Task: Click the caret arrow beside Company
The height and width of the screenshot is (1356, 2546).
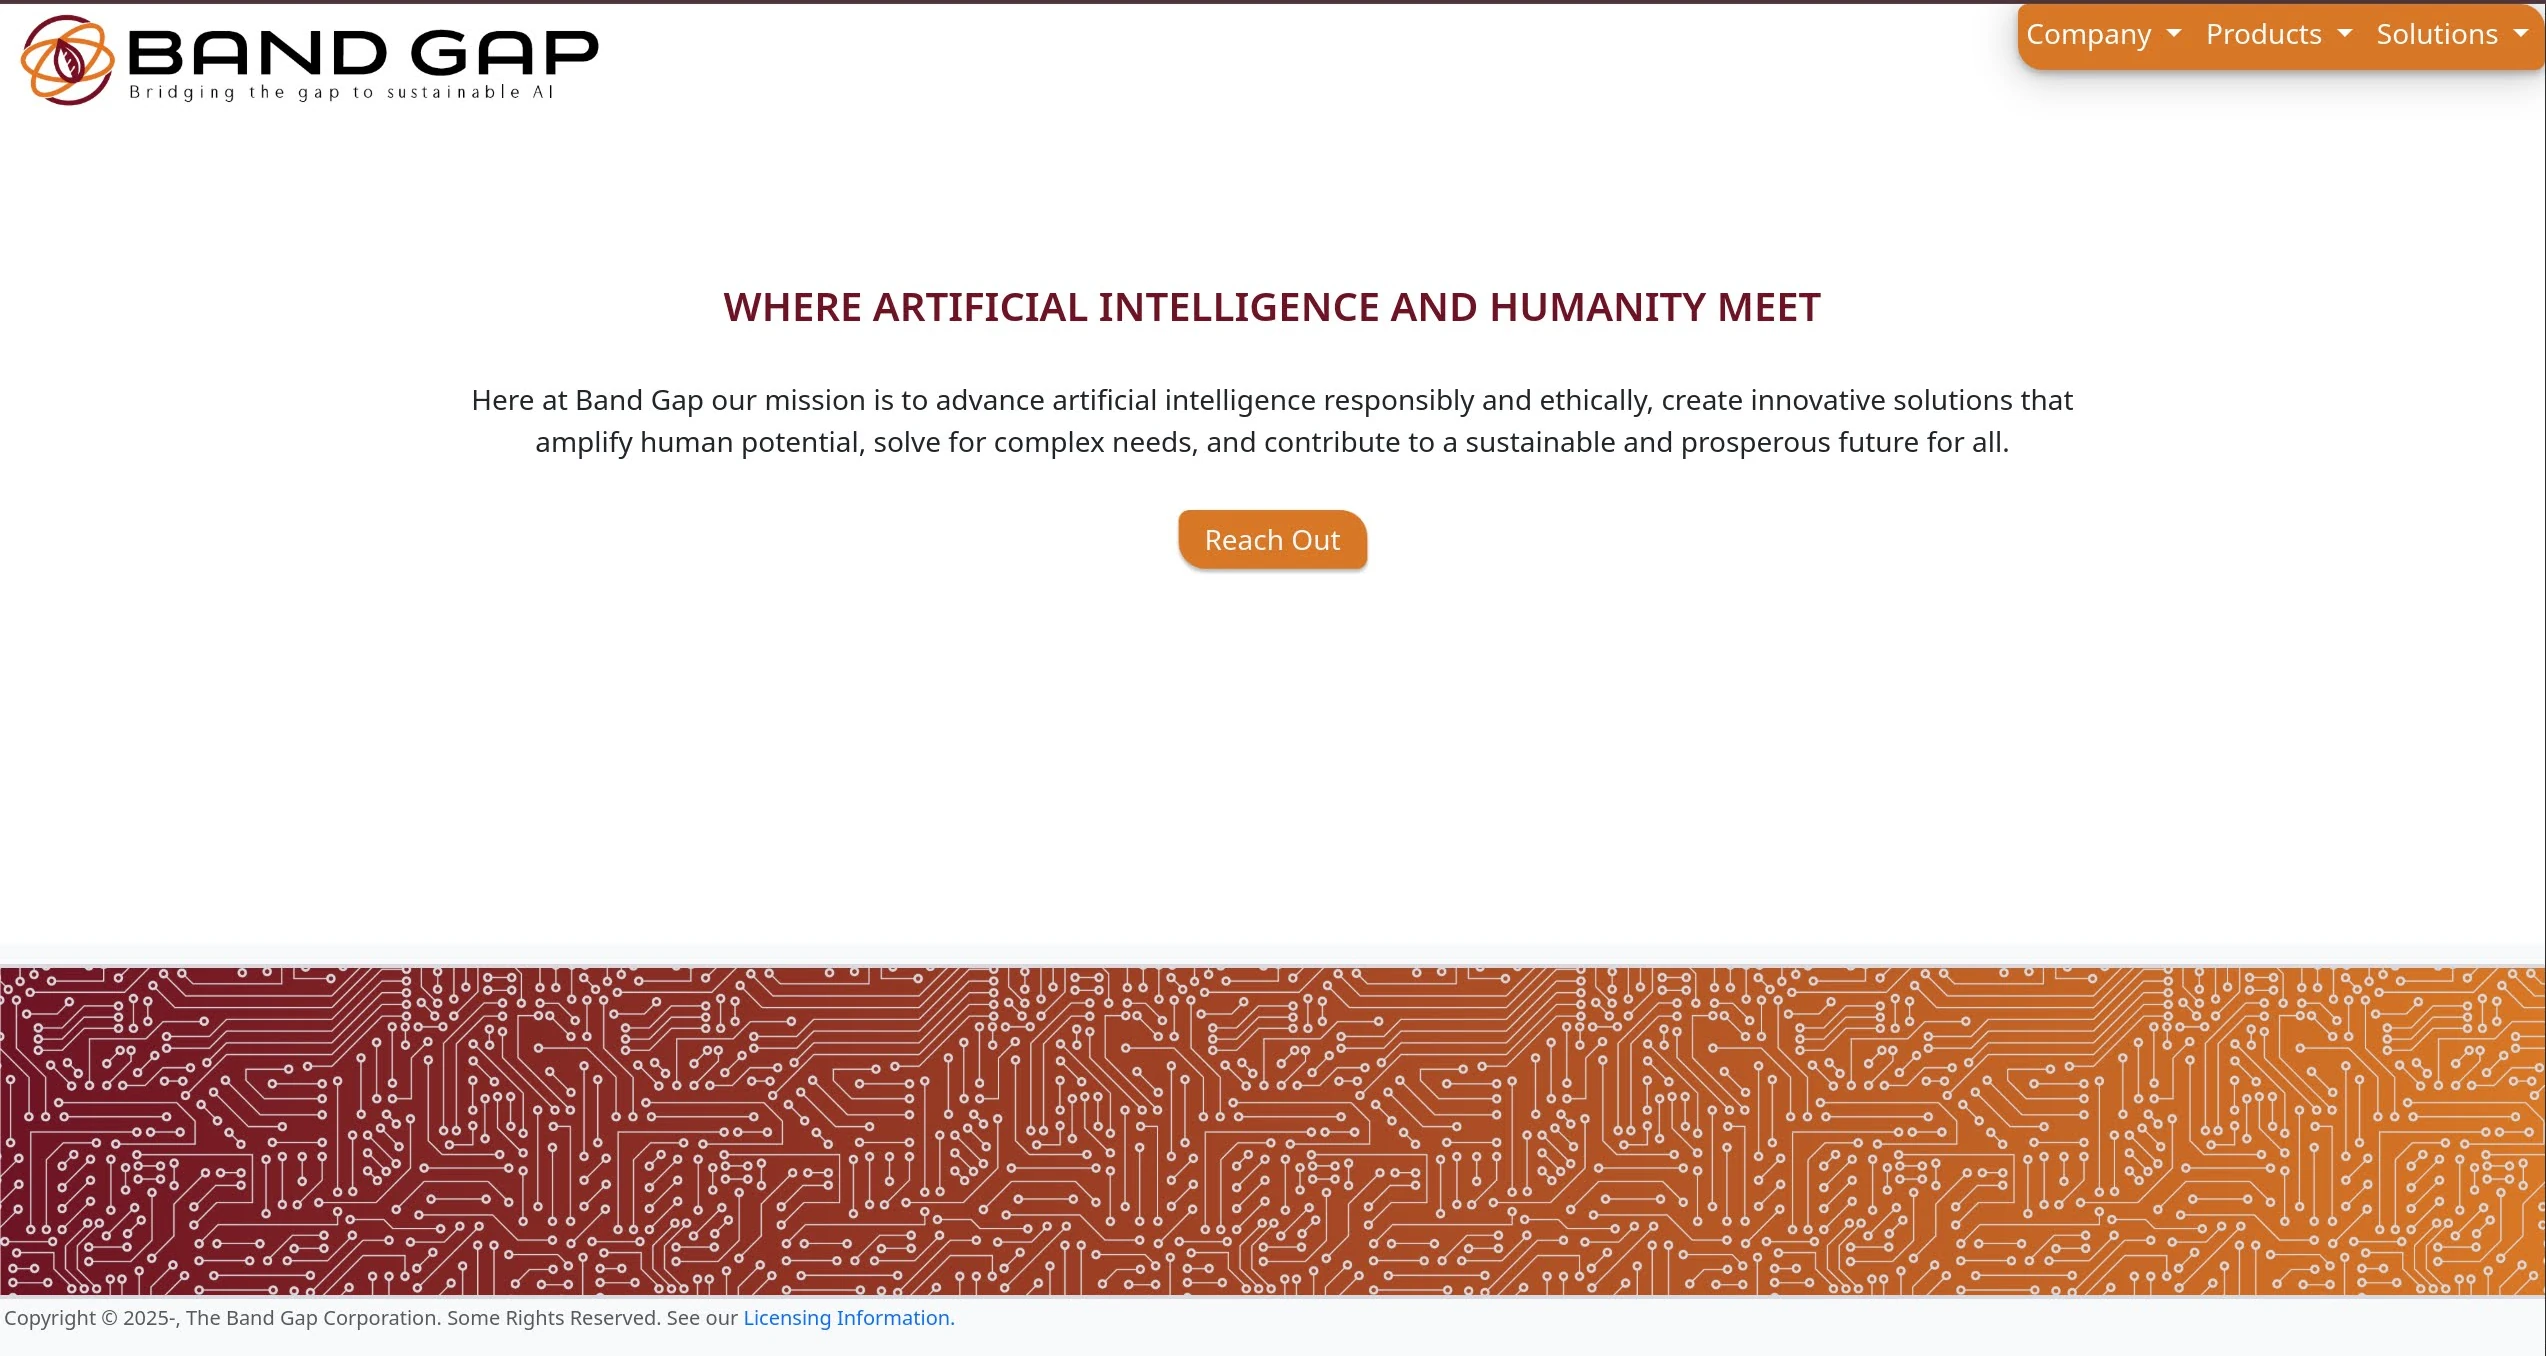Action: 2174,33
